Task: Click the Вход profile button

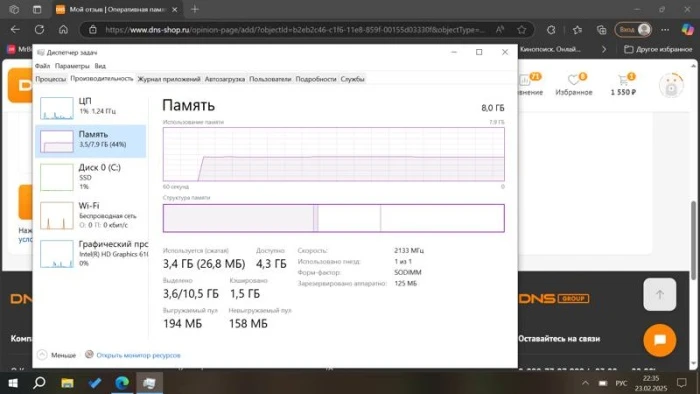Action: [x=633, y=30]
